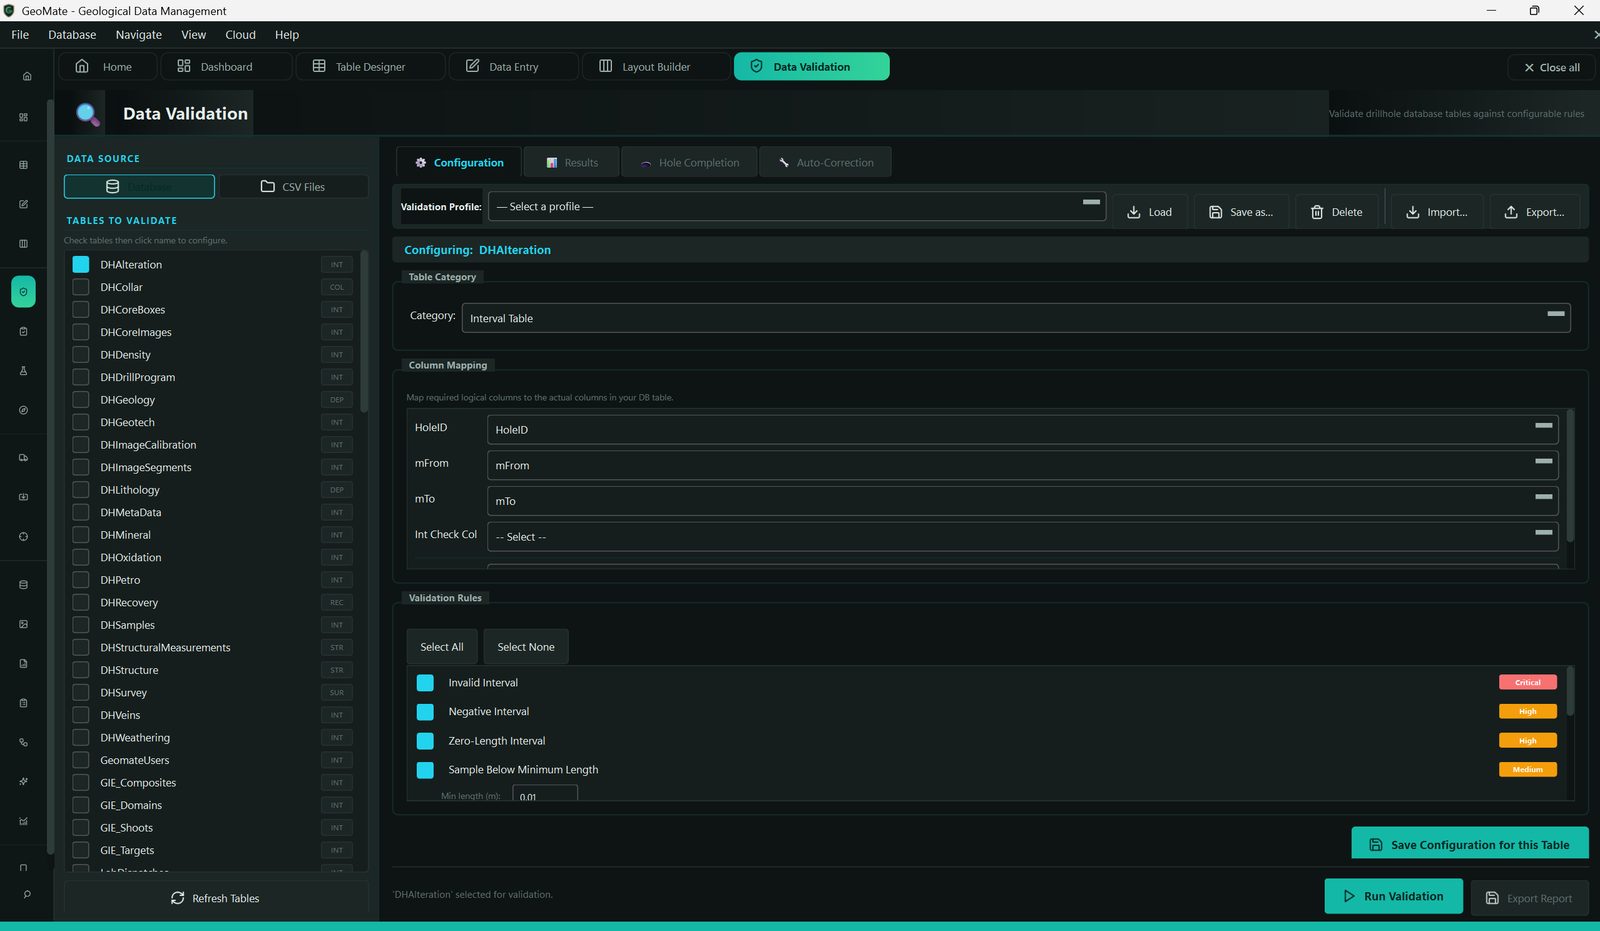Click the chart icon near the sidebar bottom
Image resolution: width=1600 pixels, height=931 pixels.
coord(23,821)
